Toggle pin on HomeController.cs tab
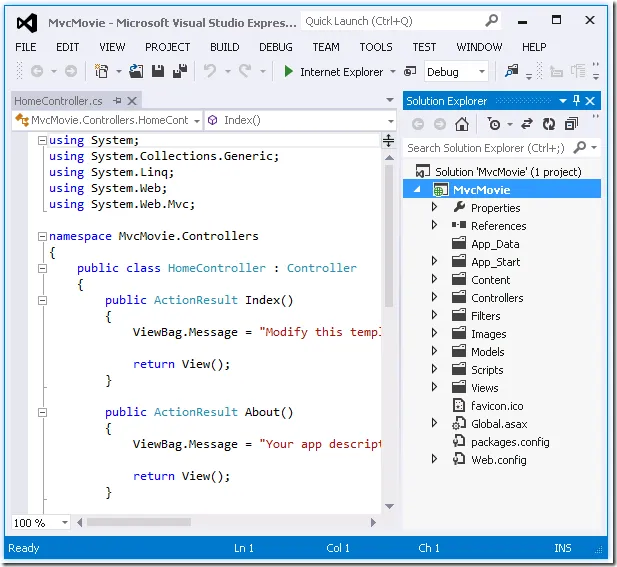The height and width of the screenshot is (567, 617). 118,101
